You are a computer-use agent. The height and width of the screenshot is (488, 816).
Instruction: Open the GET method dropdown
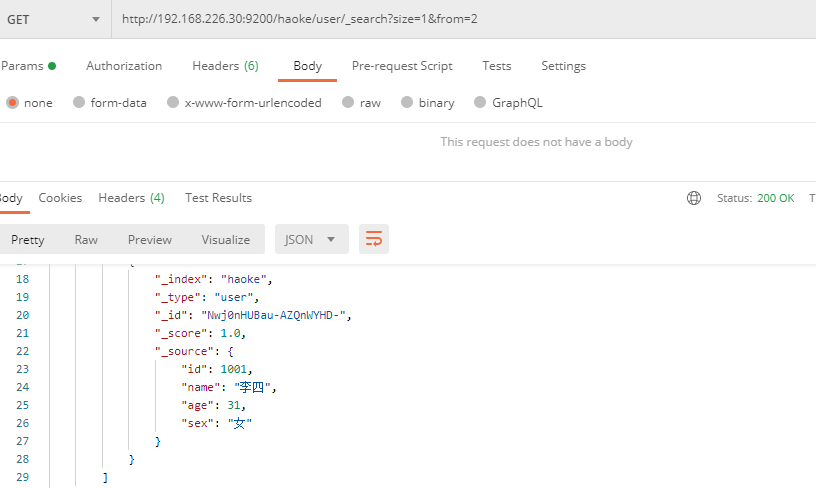[x=54, y=19]
